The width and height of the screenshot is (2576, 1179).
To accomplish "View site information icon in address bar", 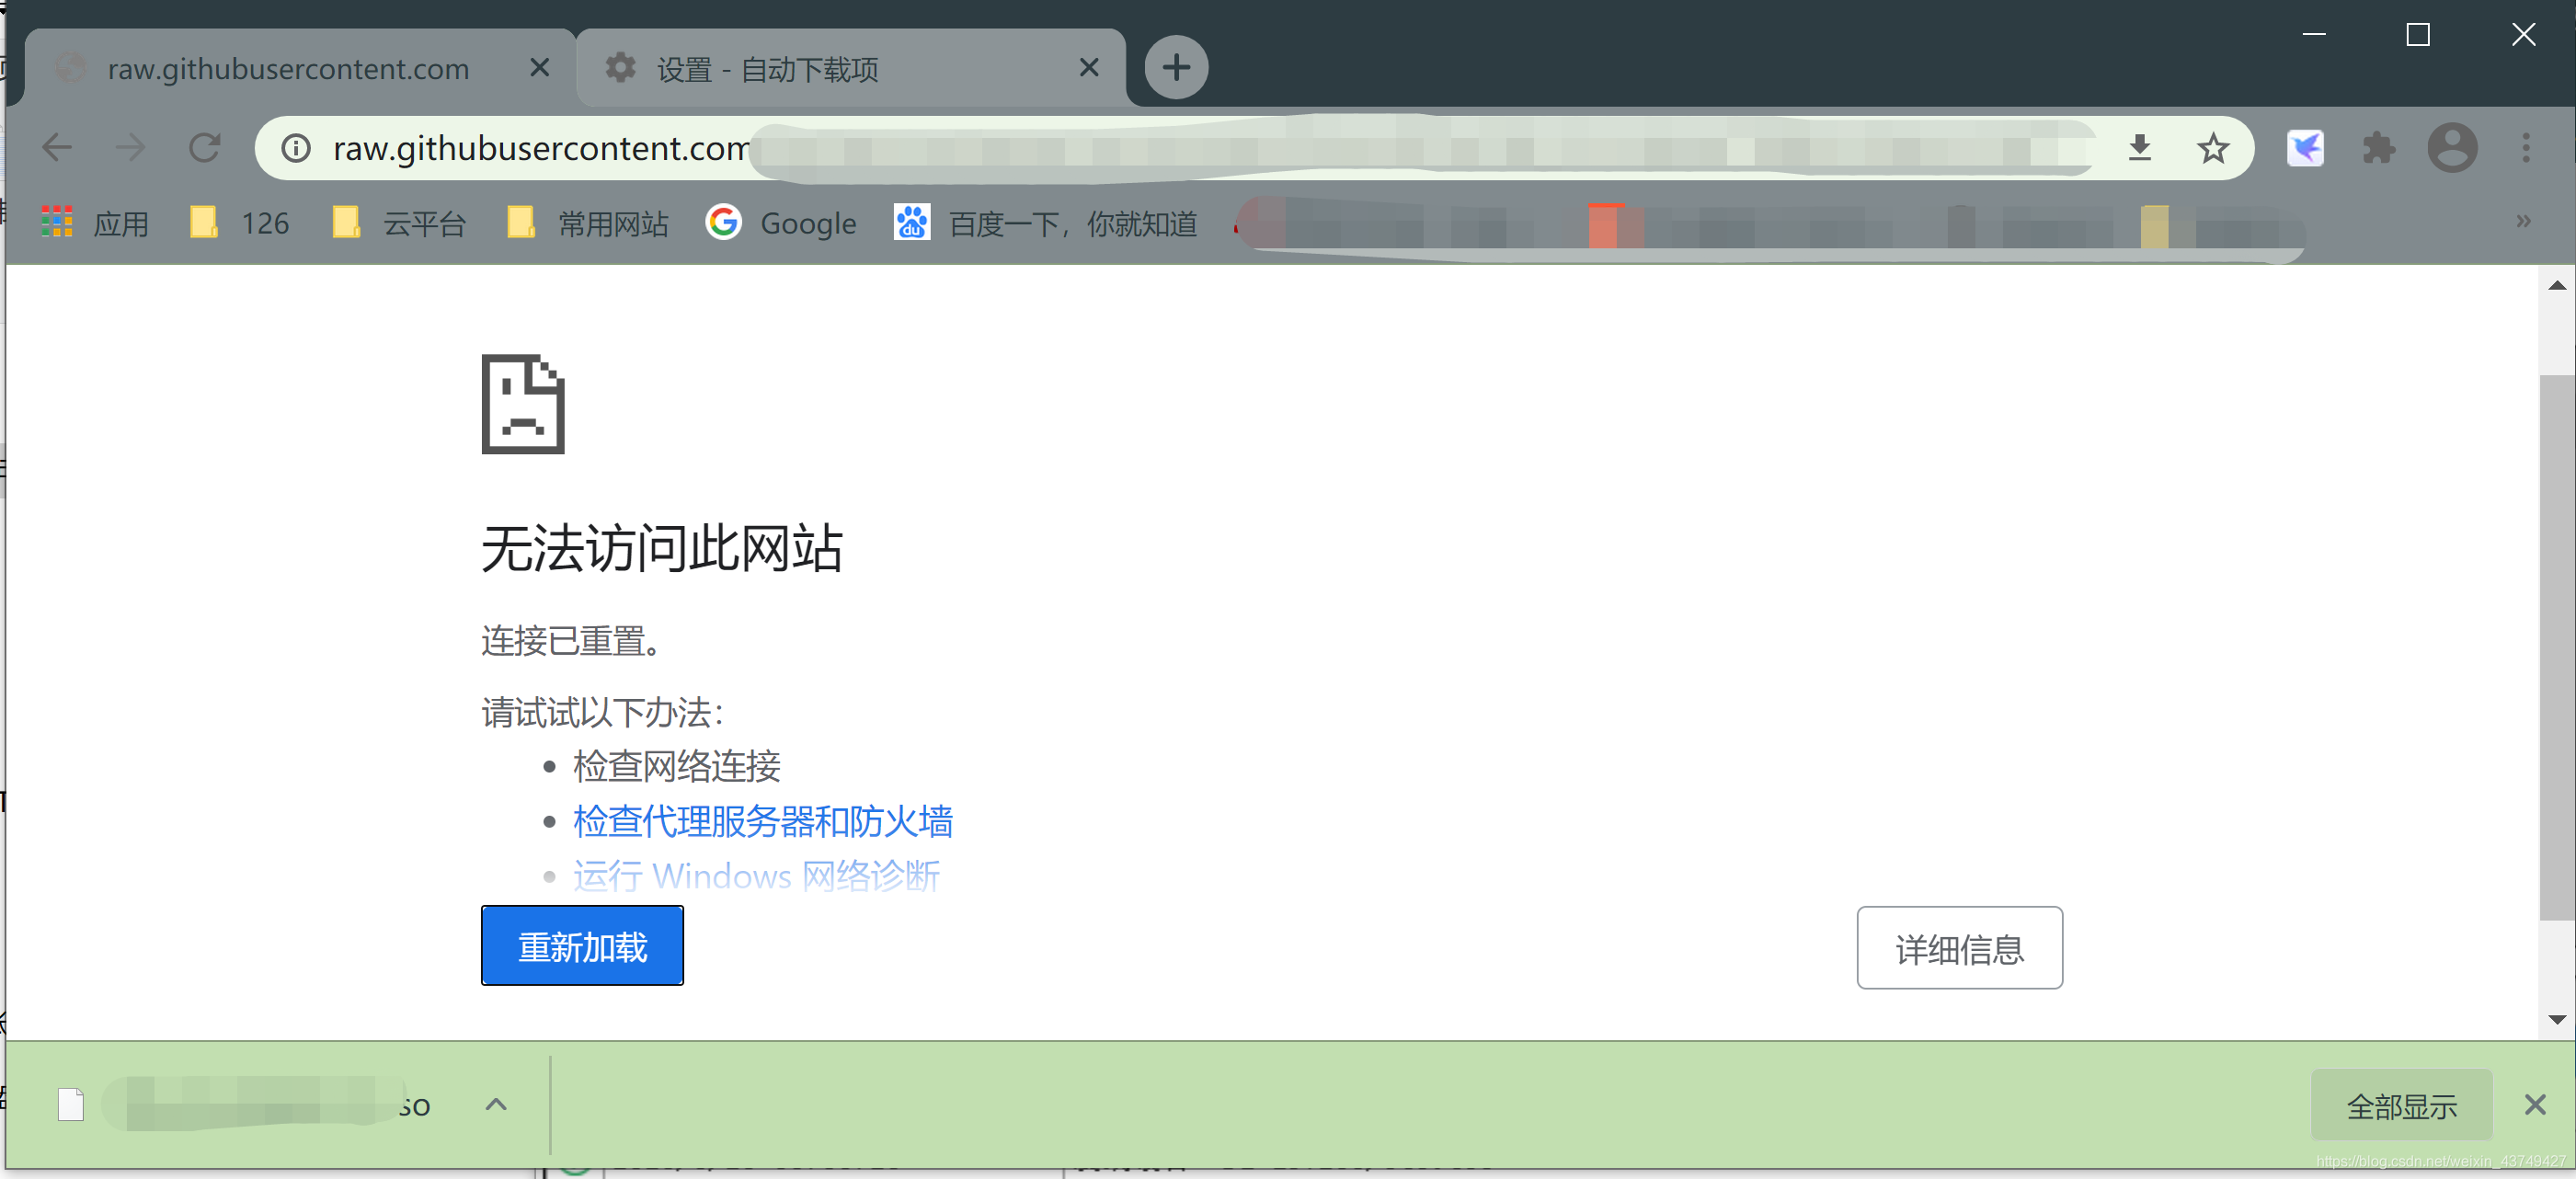I will 295,148.
